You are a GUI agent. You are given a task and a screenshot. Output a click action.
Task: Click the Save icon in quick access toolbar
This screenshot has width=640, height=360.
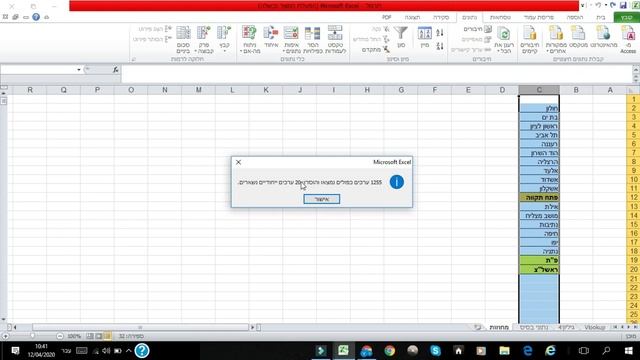[x=623, y=5]
